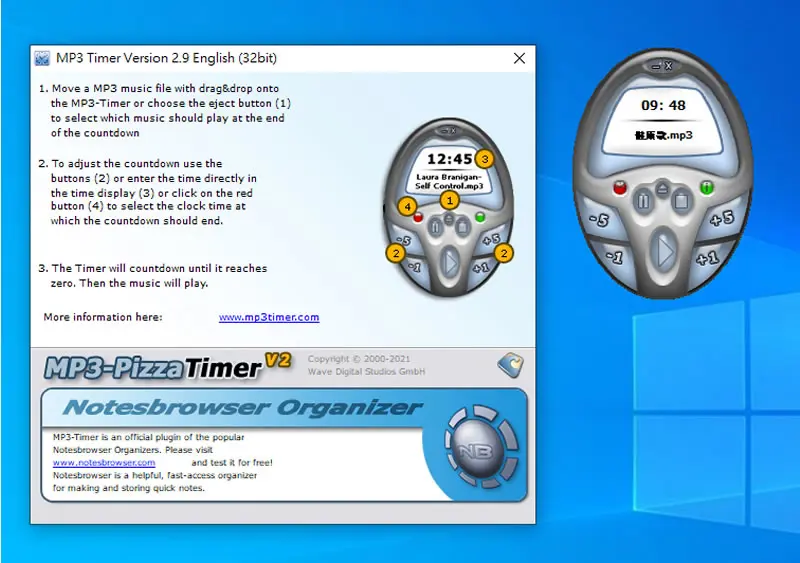Add five minutes with the +5 button

tap(721, 219)
